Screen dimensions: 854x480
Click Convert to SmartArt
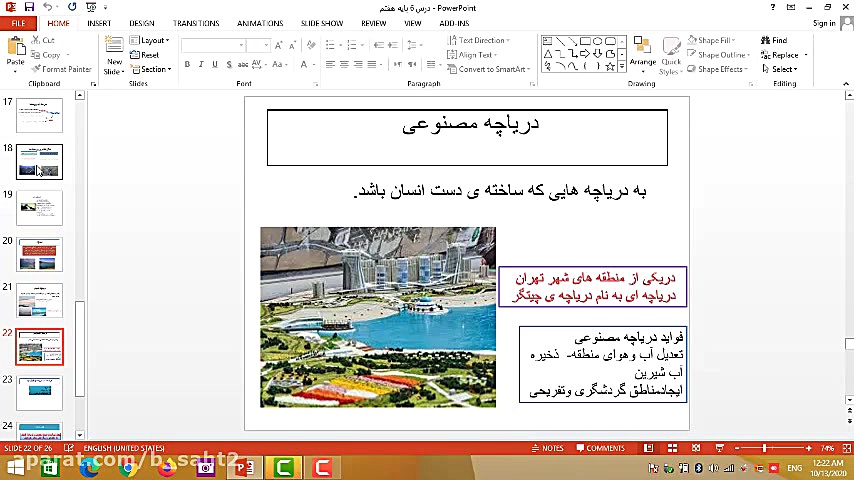click(489, 69)
